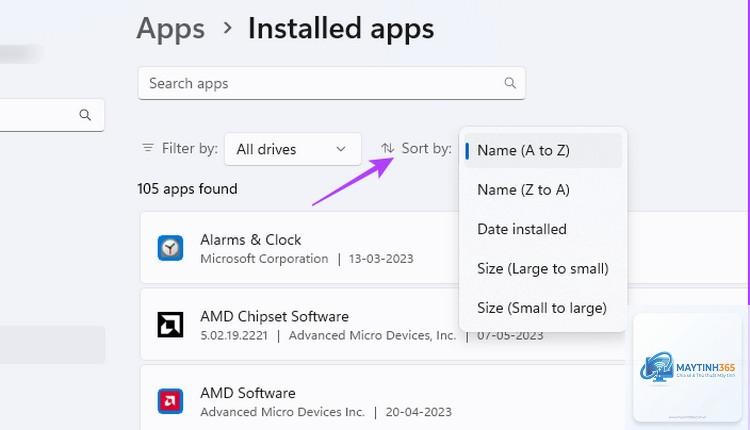
Task: Click the Sort by label
Action: tap(426, 148)
